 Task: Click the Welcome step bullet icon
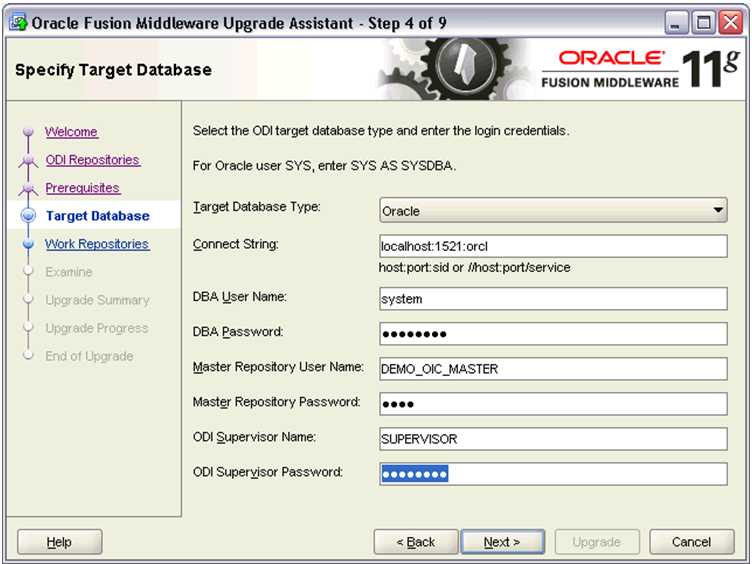click(28, 131)
